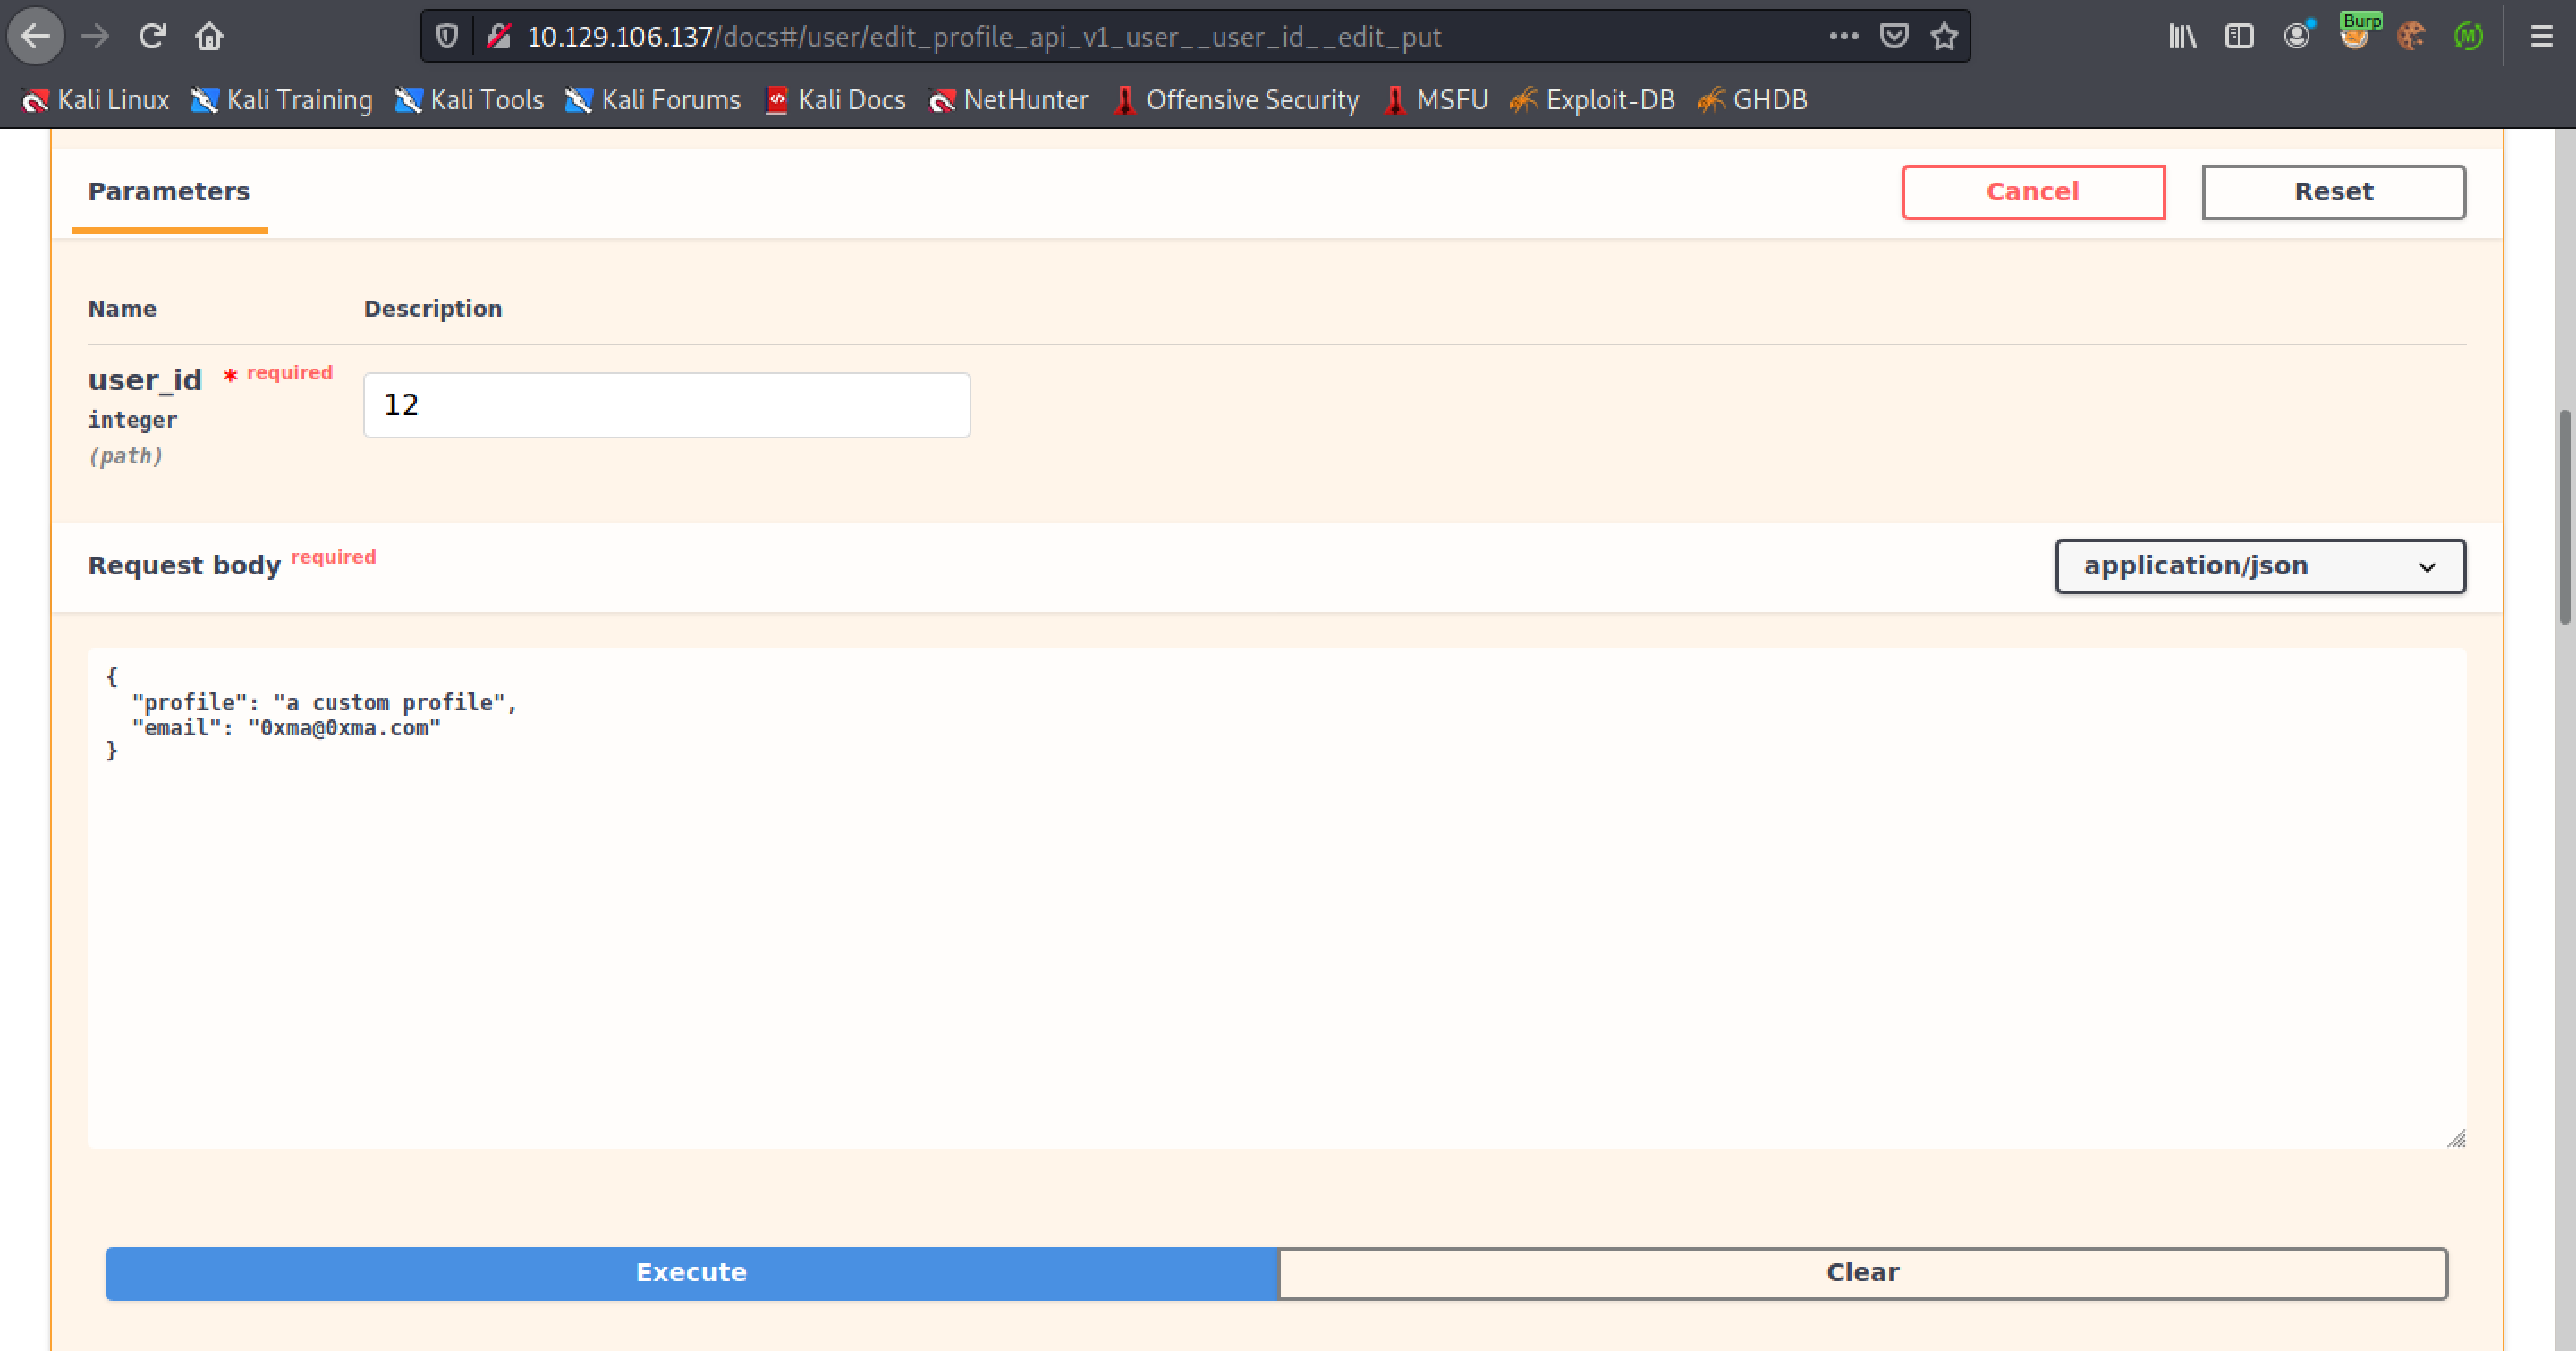Screen dimensions: 2576x1351
Task: Click inside the request body JSON textarea
Action: [x=1277, y=898]
